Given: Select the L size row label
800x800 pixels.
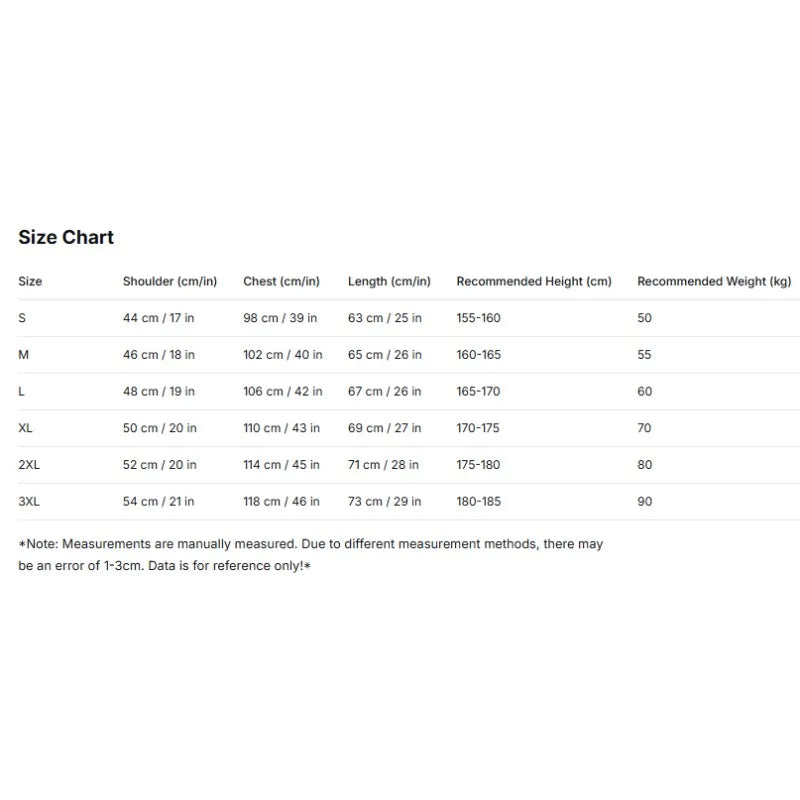Looking at the screenshot, I should coord(21,391).
